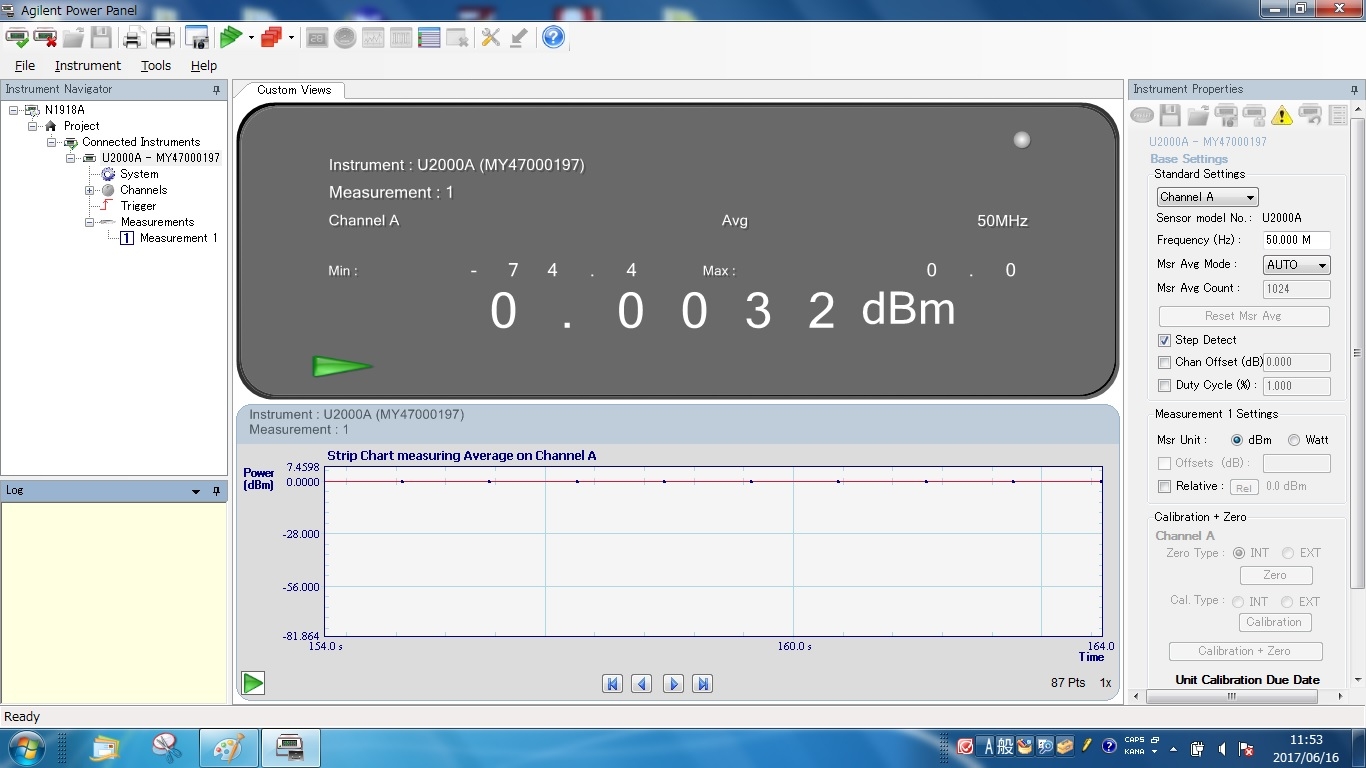Step strip chart forward one page

[673, 684]
